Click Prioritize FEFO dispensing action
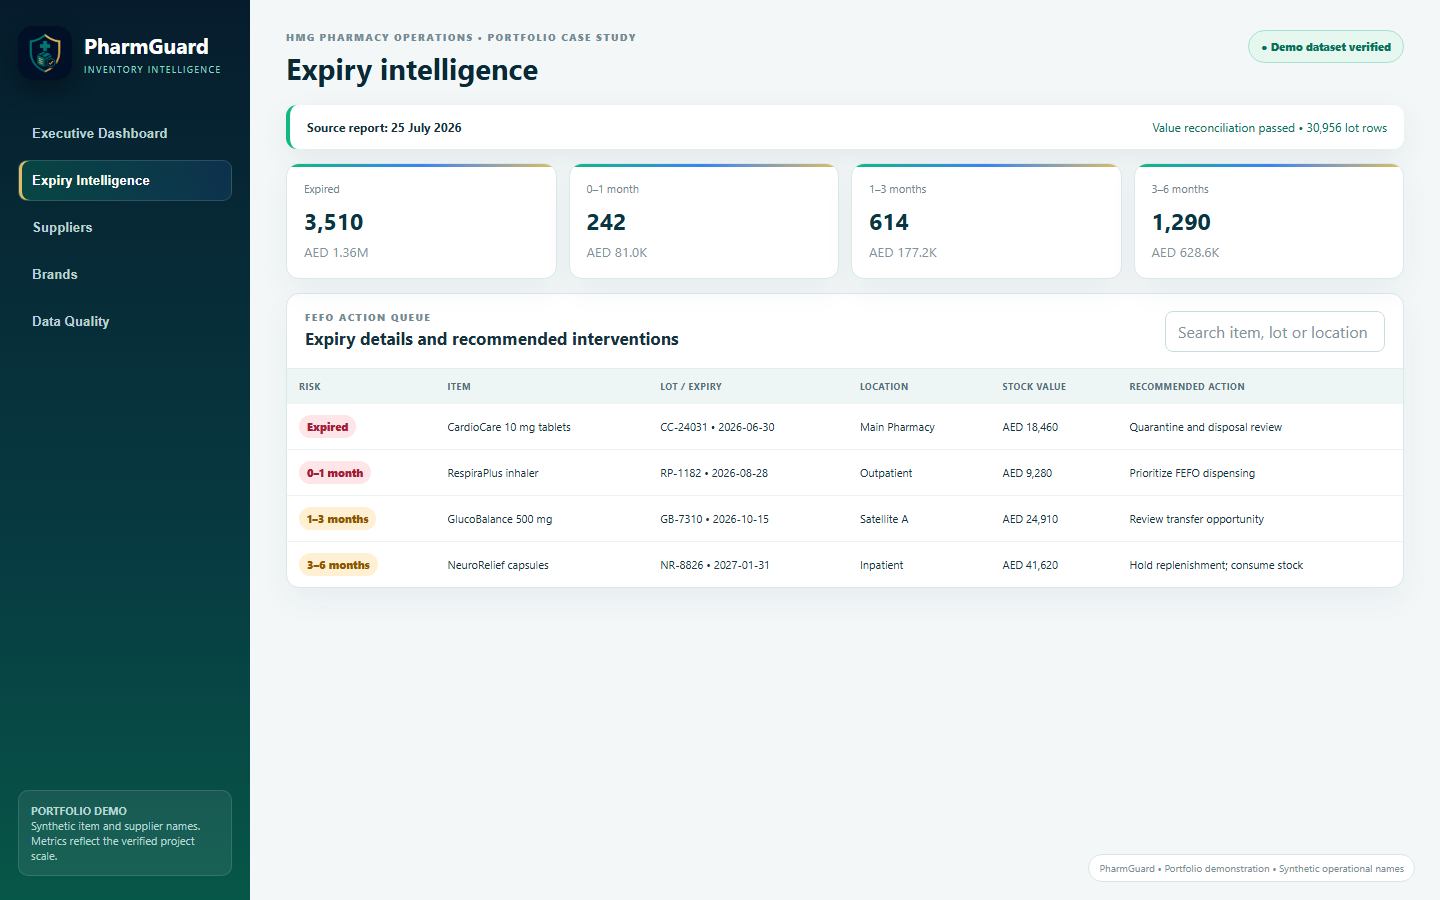The image size is (1440, 900). 1192,473
